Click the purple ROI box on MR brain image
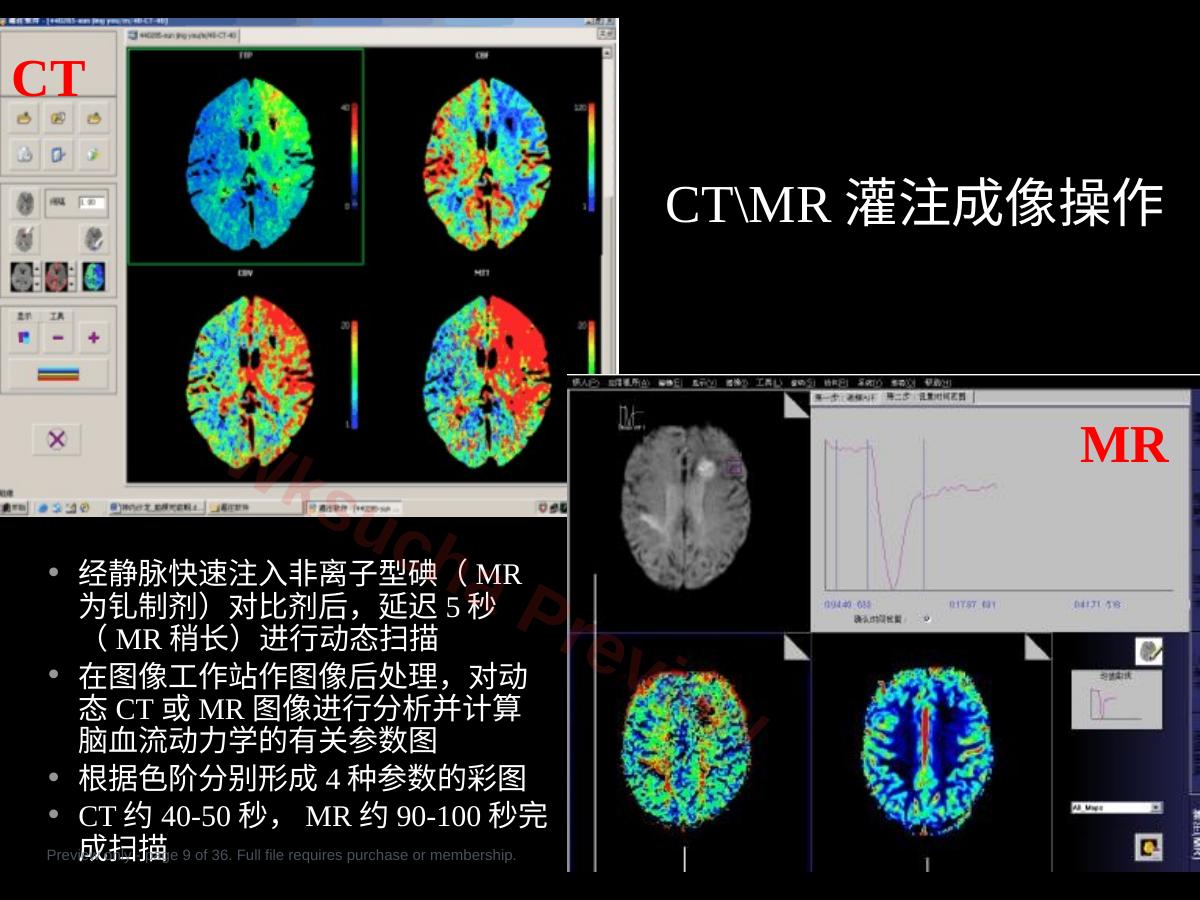The height and width of the screenshot is (900, 1200). [733, 467]
